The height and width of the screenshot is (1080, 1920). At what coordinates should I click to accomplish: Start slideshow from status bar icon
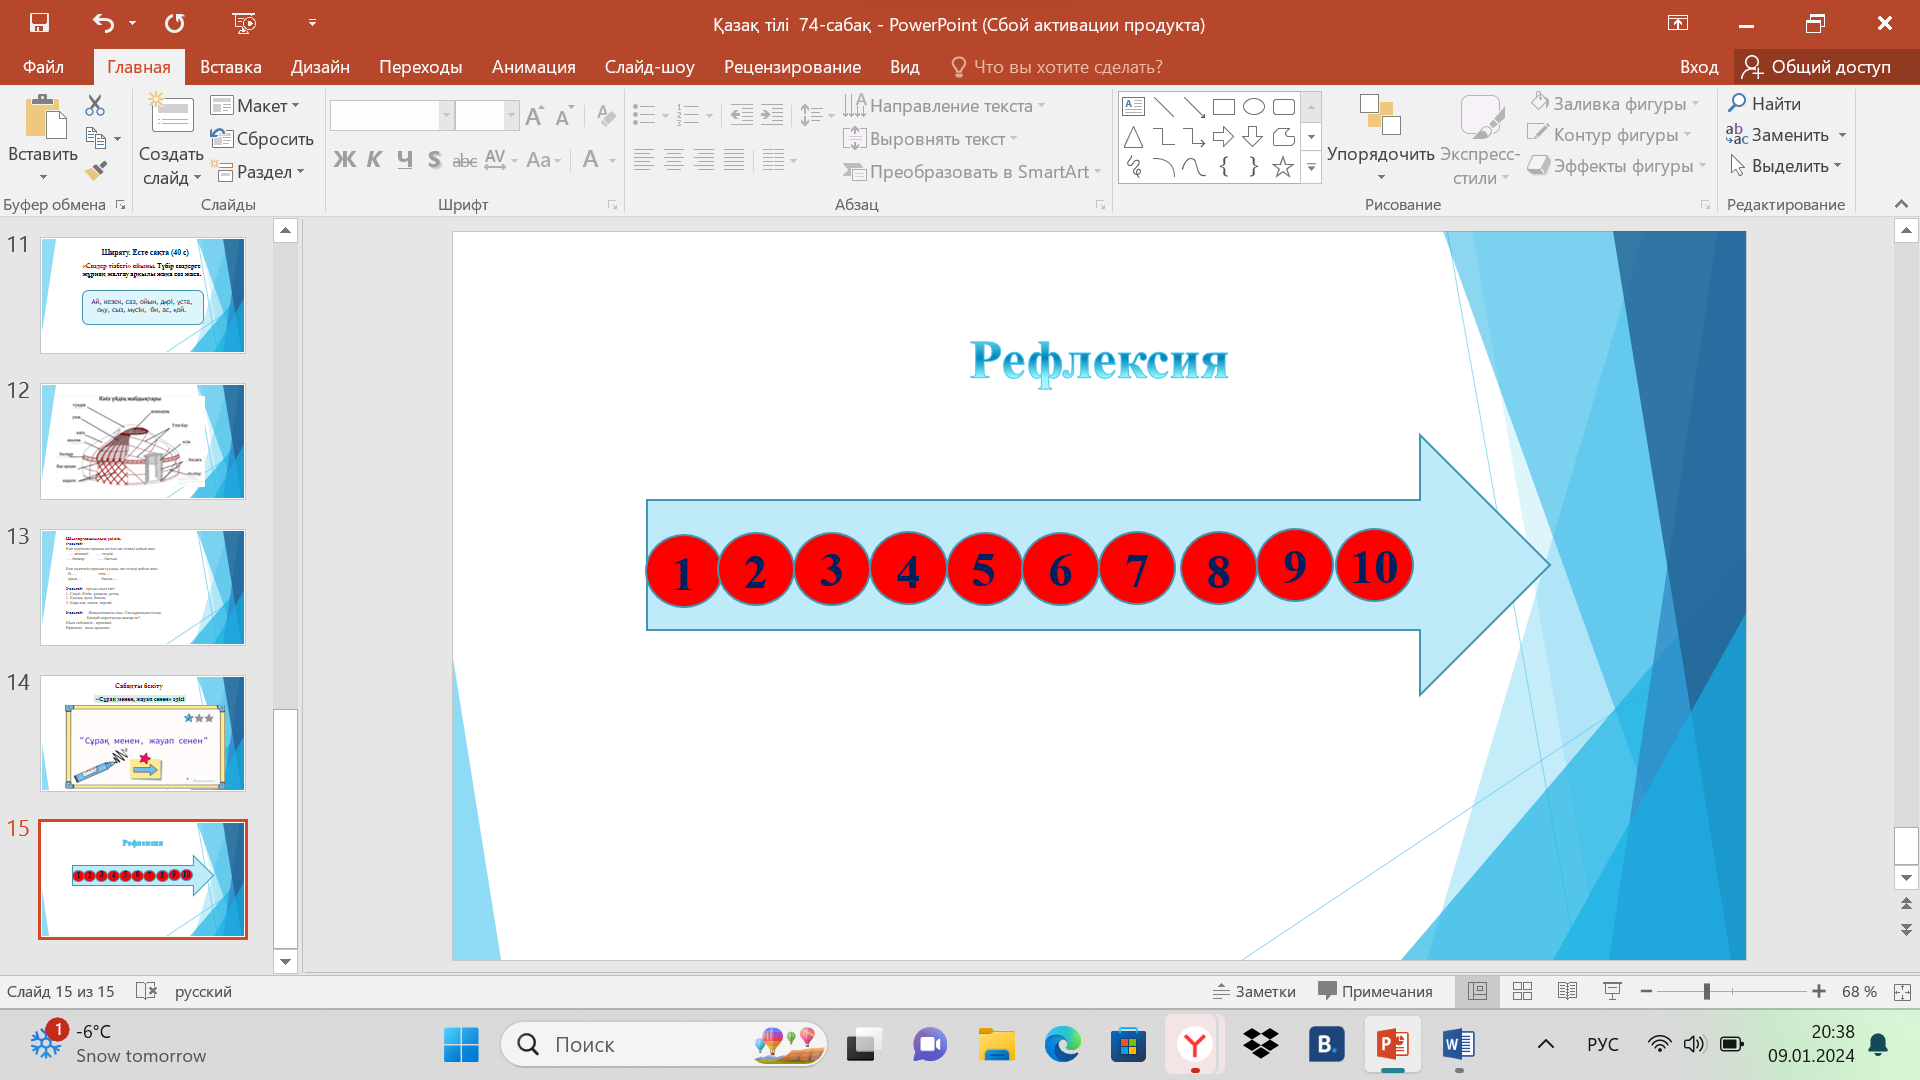click(x=1612, y=991)
